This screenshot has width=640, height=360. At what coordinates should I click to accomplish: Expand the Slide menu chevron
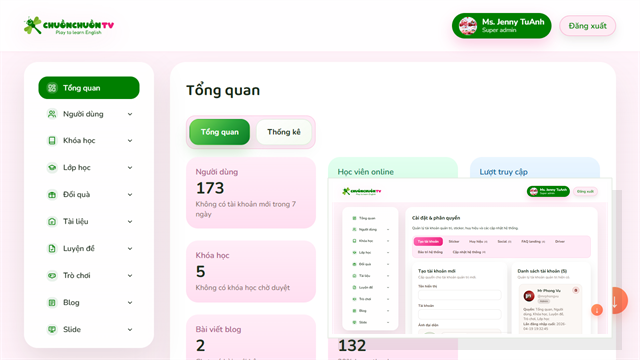130,329
